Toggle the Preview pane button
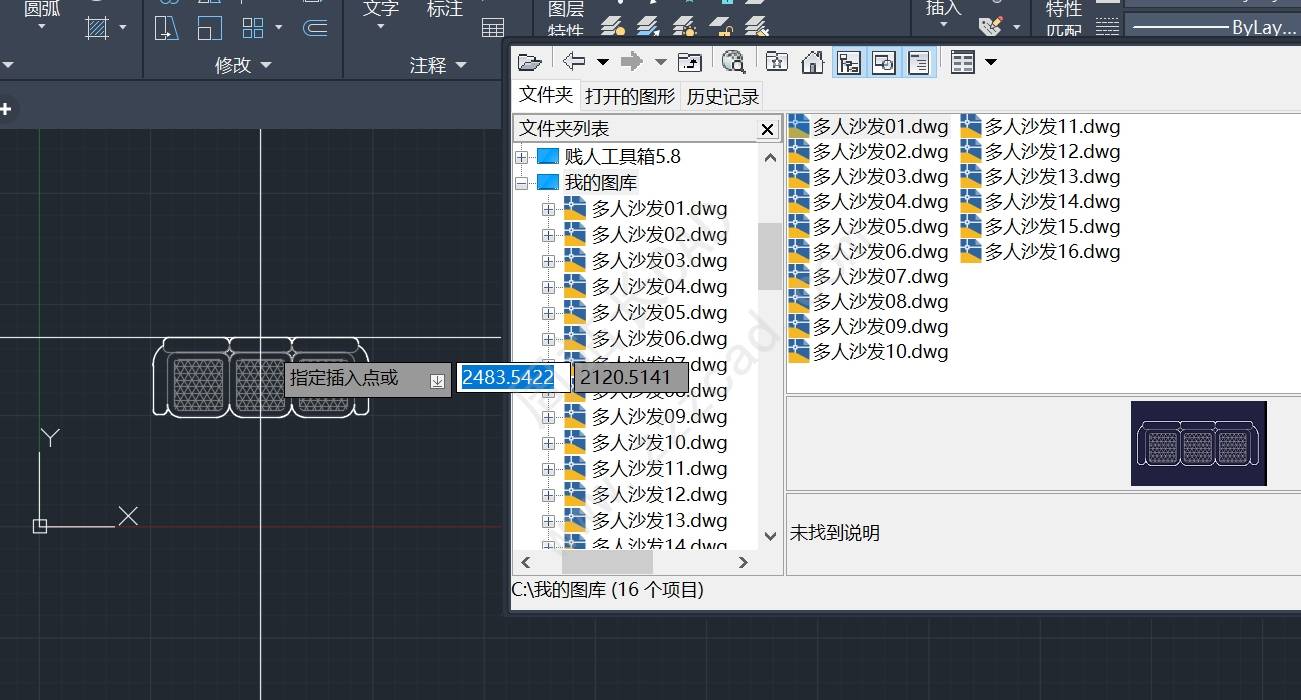Viewport: 1301px width, 700px height. click(x=884, y=62)
